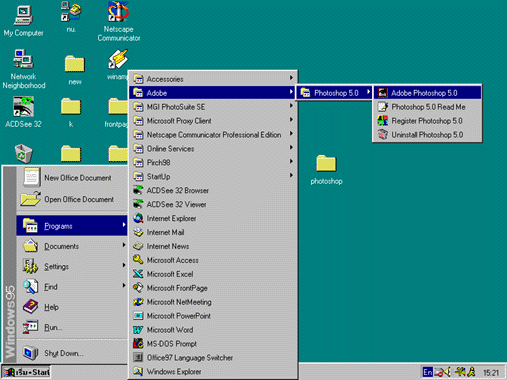Image resolution: width=507 pixels, height=380 pixels.
Task: Expand Pirch98 program group
Action: point(213,162)
